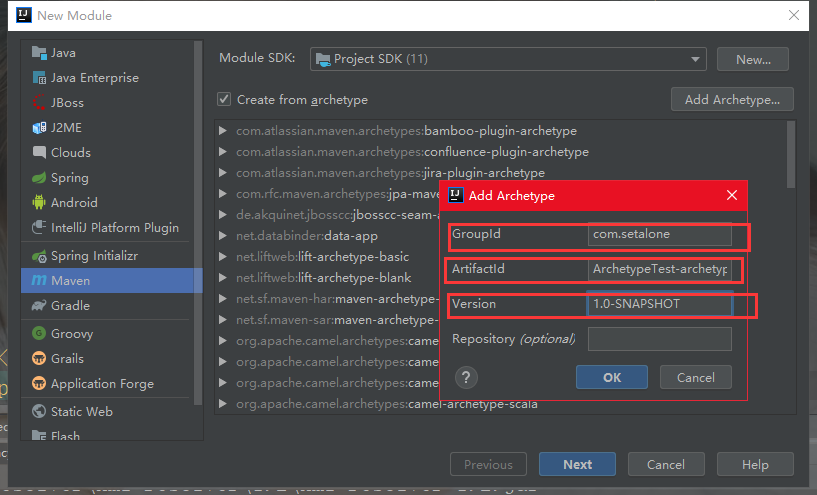Select the Clouds label
Screen dimensions: 817x495
[x=71, y=153]
